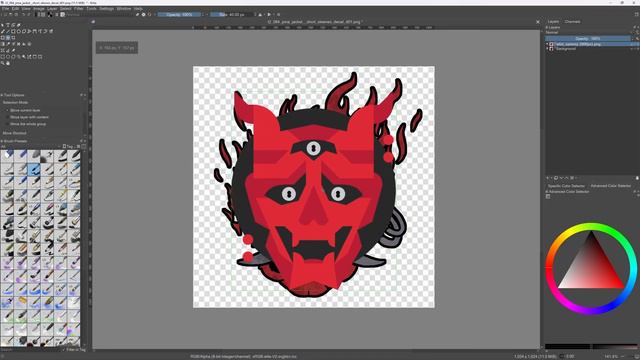Select the Pan hand tool
The height and width of the screenshot is (360, 640).
[x=8, y=63]
